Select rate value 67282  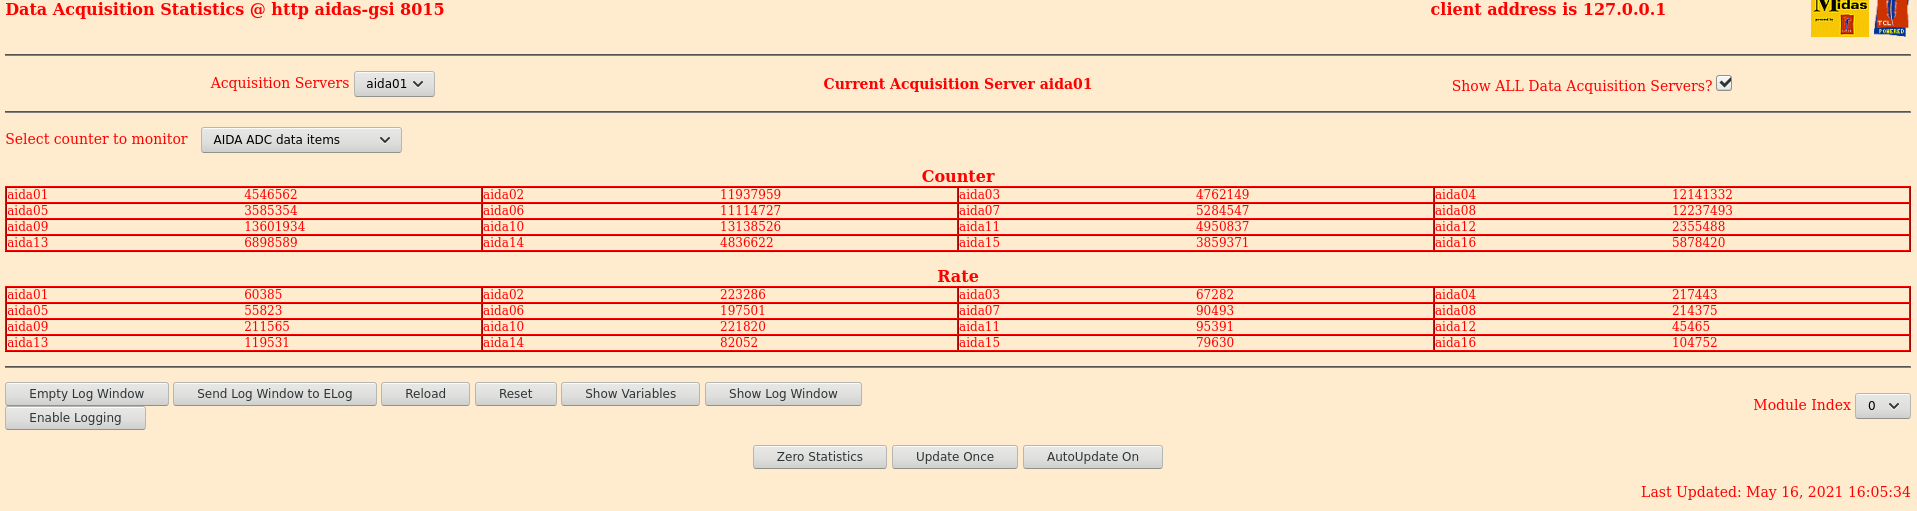point(1215,295)
